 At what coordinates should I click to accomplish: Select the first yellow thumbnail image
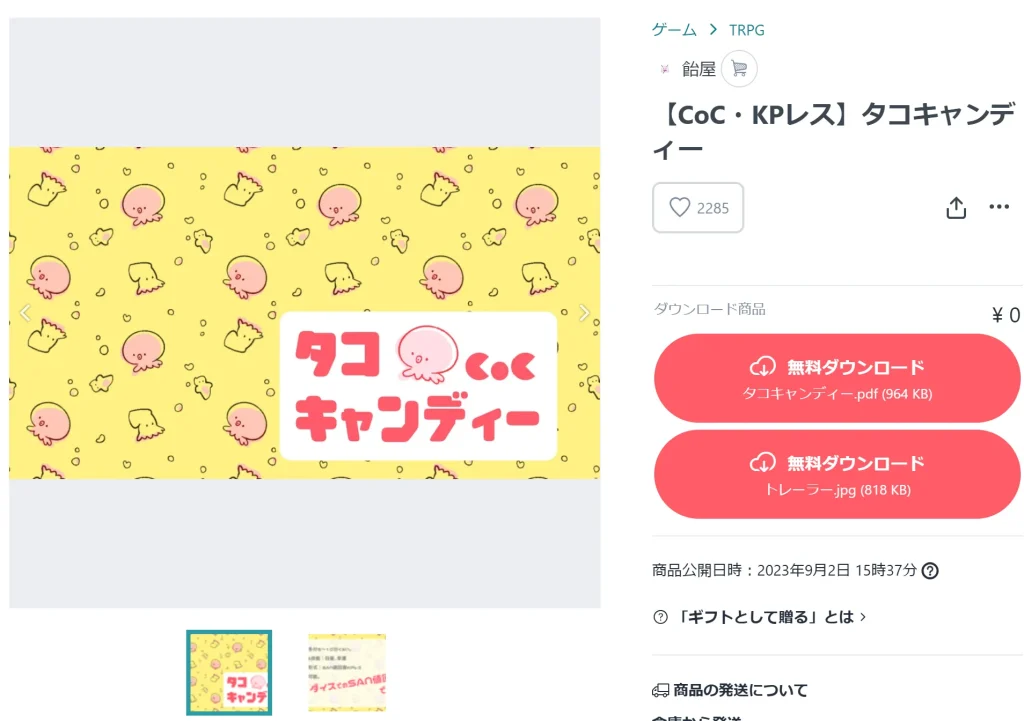click(x=229, y=673)
